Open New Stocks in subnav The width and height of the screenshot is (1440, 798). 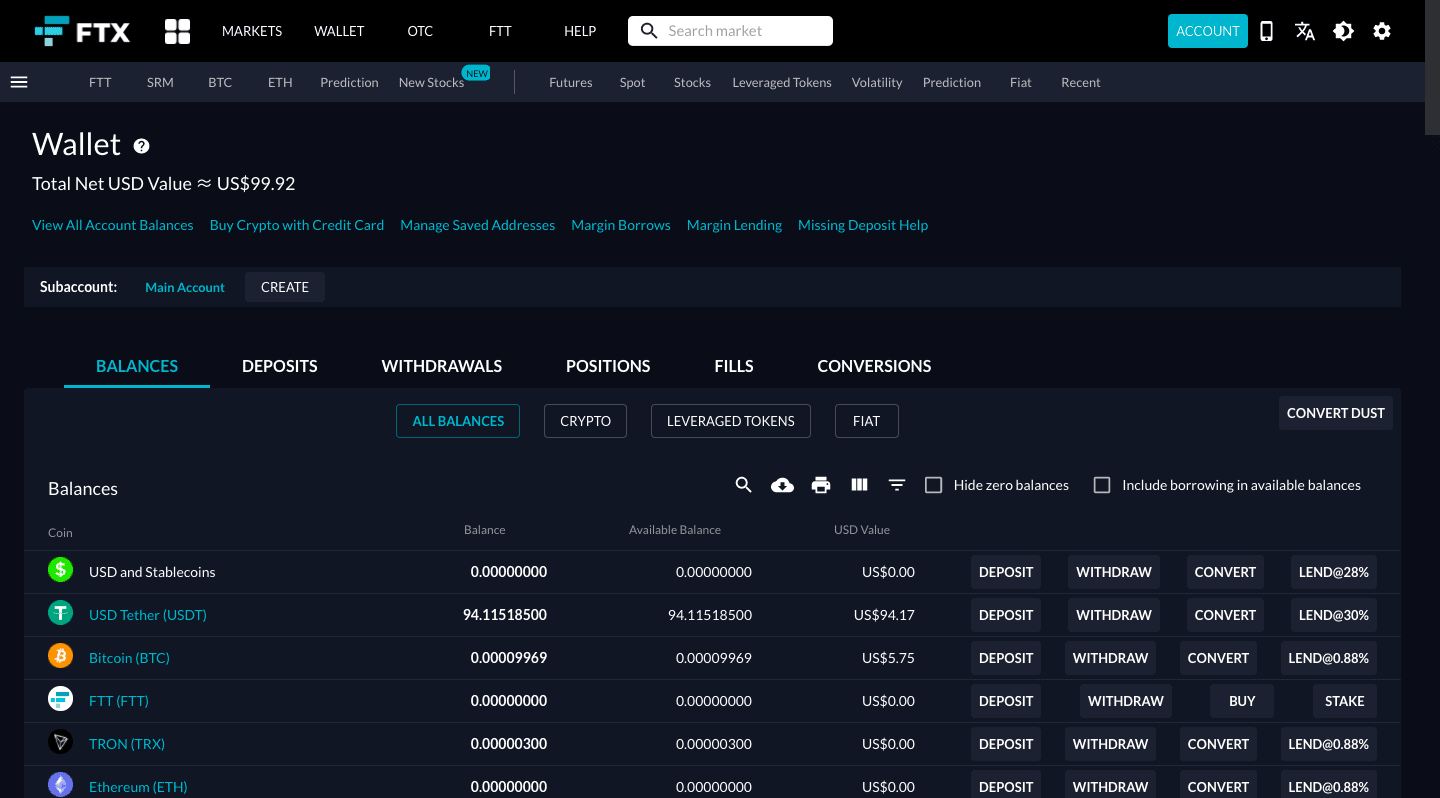tap(432, 82)
